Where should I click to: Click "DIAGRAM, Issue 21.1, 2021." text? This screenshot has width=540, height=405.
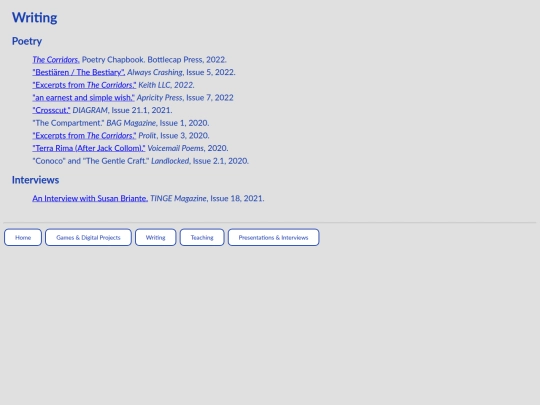point(122,110)
